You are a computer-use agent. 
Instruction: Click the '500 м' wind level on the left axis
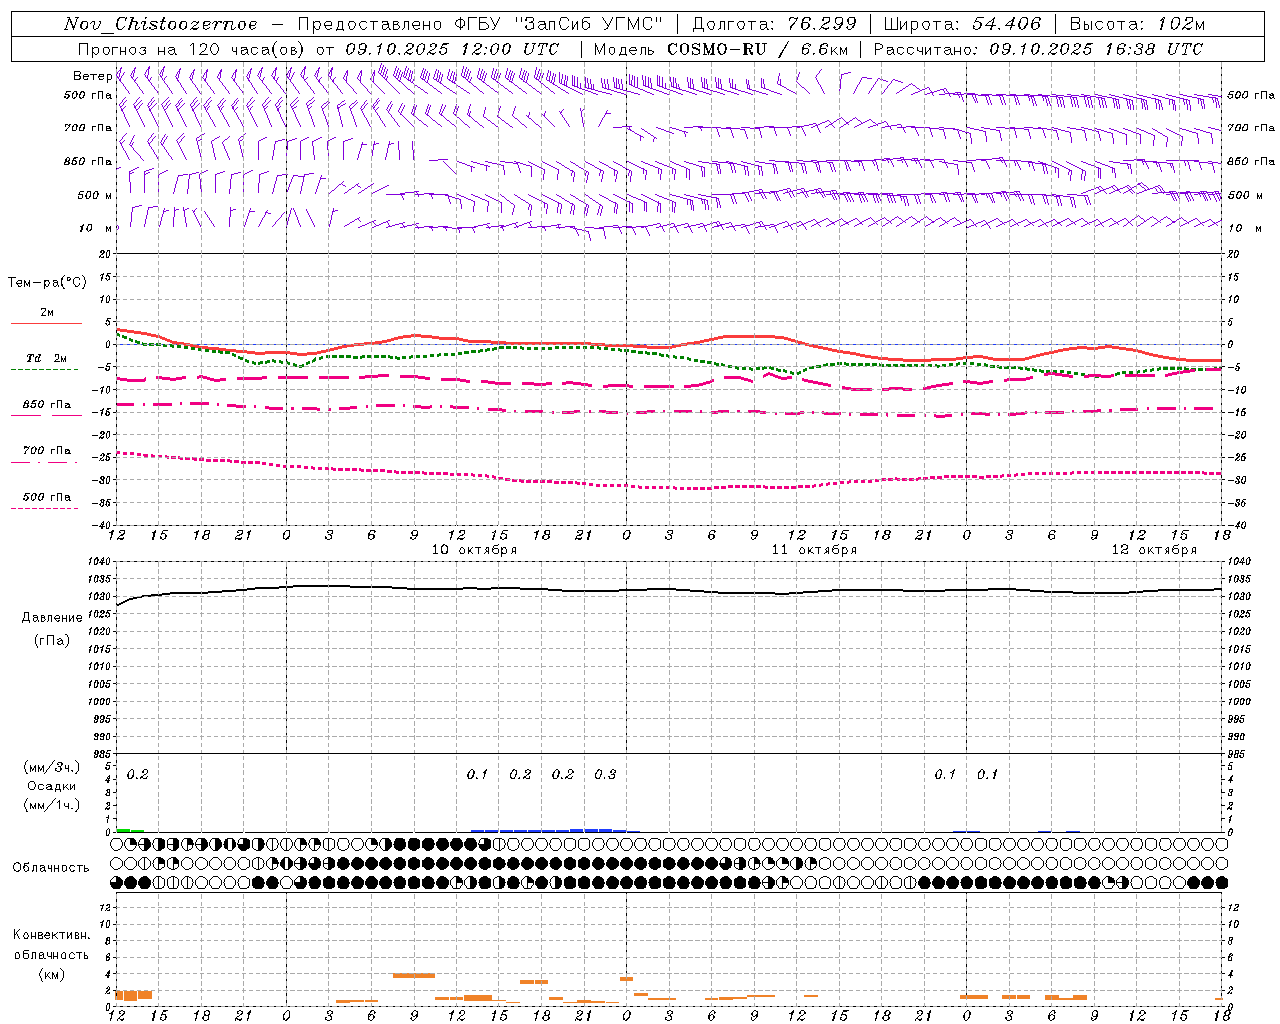tap(95, 195)
